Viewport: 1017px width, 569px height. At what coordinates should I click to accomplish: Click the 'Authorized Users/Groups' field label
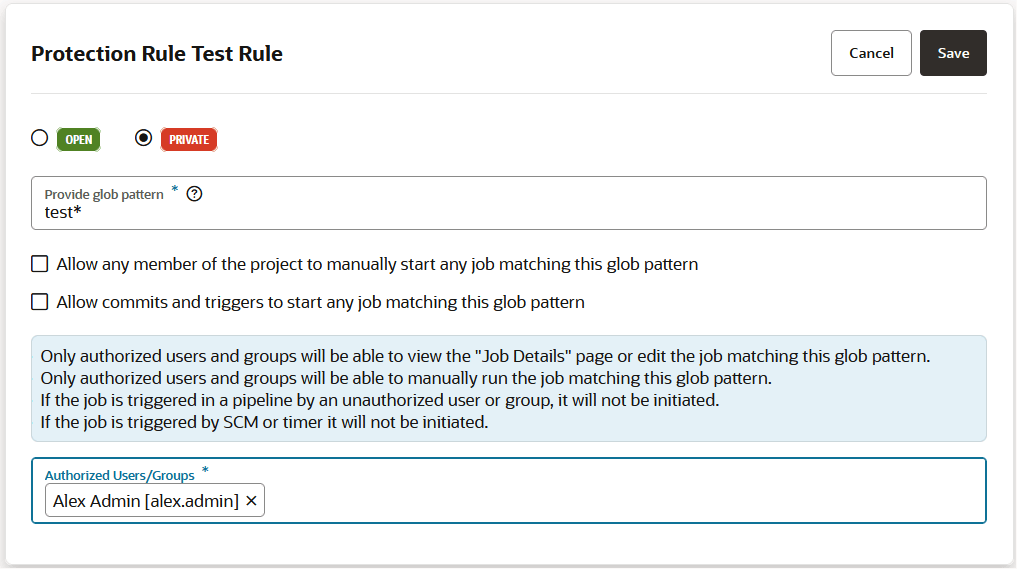pos(119,475)
